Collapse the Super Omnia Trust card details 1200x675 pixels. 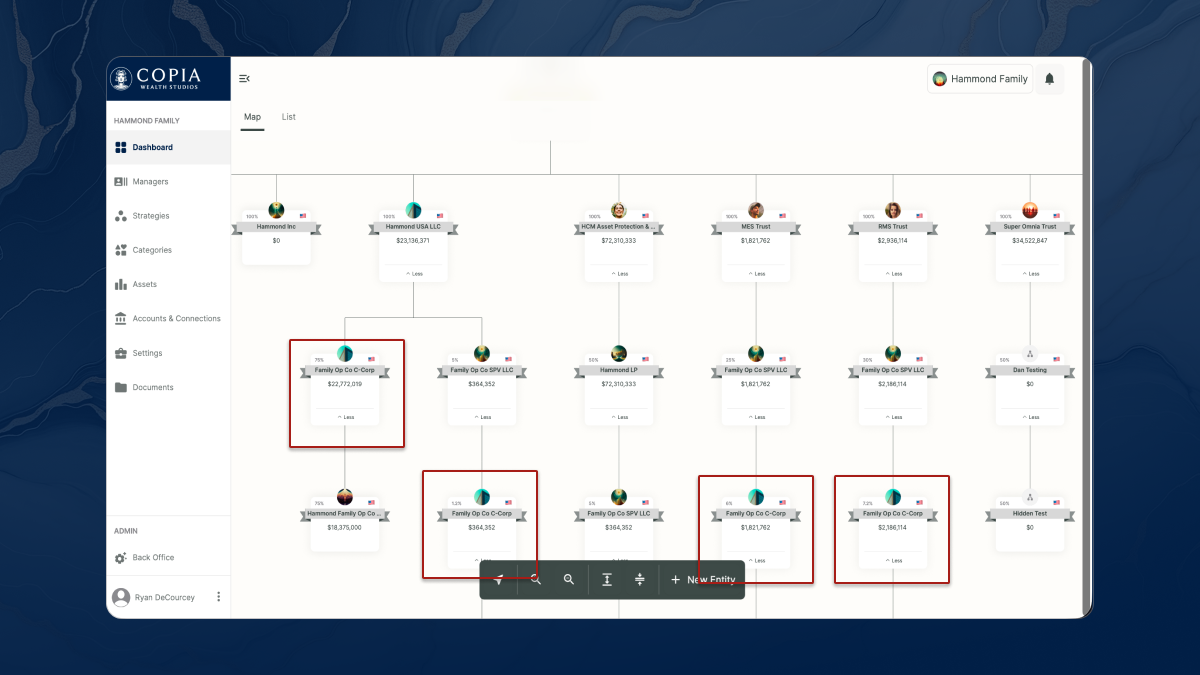point(1029,273)
